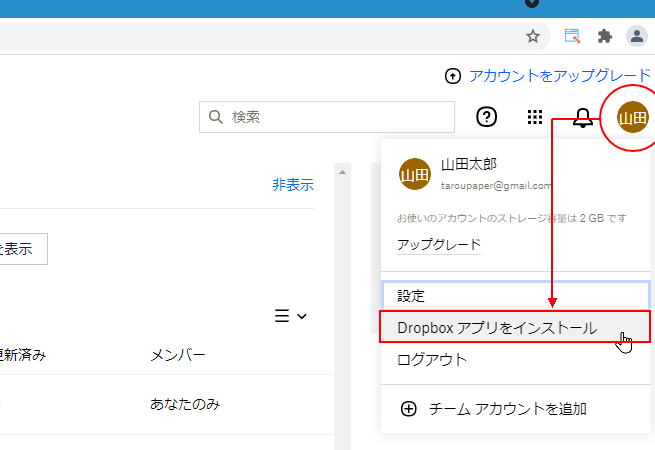Screen dimensions: 655x450
Task: Click the 非表示 link
Action: point(293,185)
